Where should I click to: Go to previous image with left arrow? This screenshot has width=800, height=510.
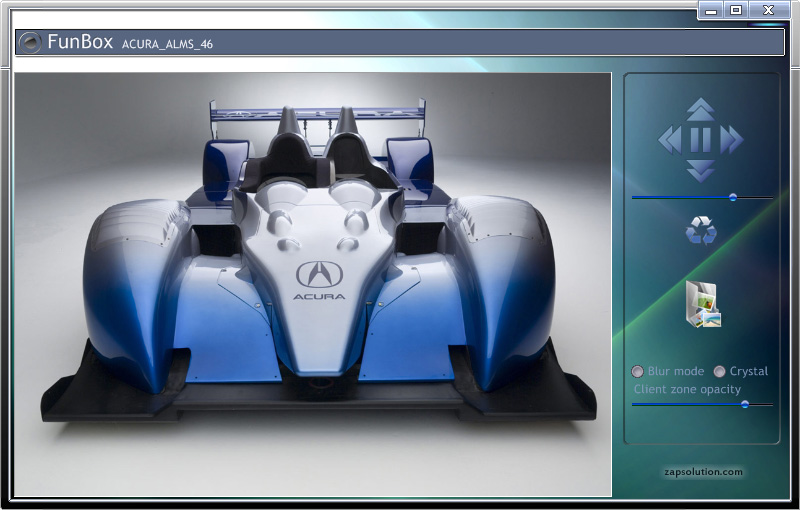670,140
